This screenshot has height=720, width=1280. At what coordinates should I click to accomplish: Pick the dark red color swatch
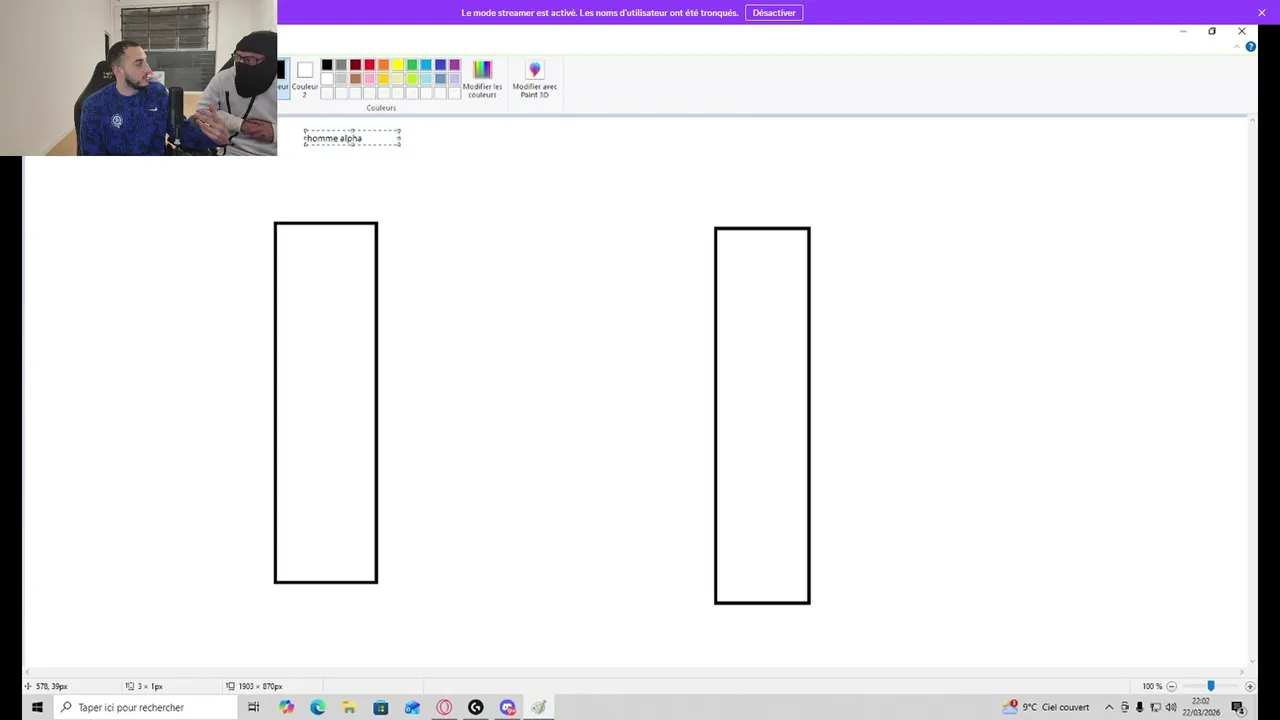click(355, 65)
